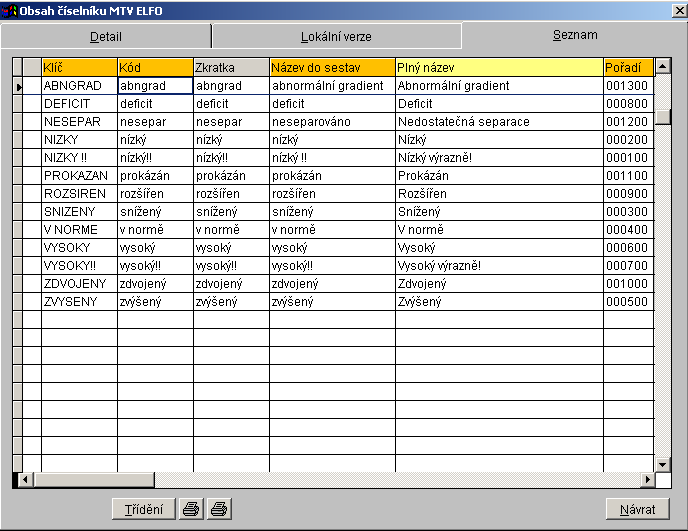Select the Seznam tab
The image size is (688, 531).
[575, 35]
